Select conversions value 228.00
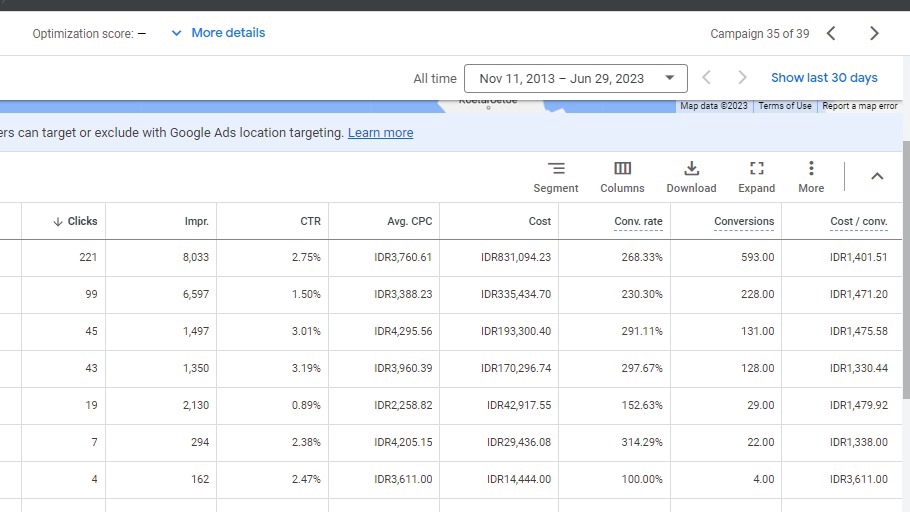This screenshot has height=512, width=910. [x=757, y=294]
